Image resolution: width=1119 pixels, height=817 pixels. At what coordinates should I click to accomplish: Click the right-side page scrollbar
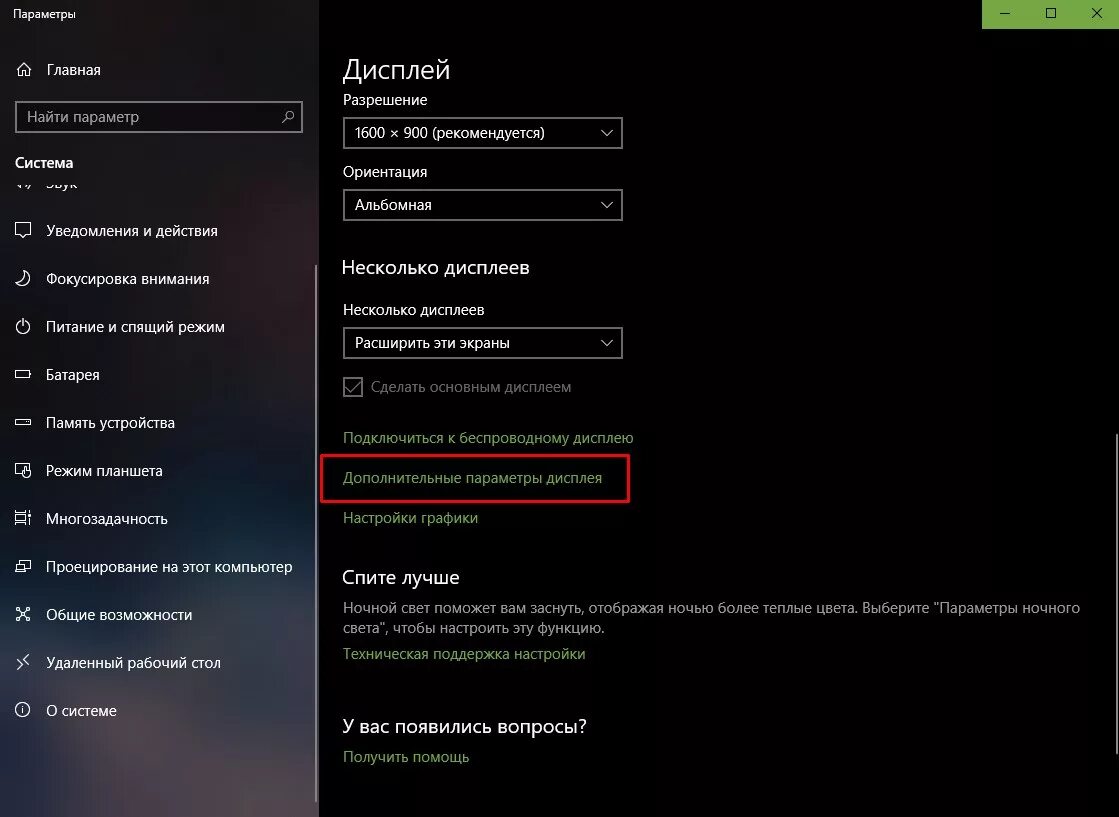tap(1115, 592)
